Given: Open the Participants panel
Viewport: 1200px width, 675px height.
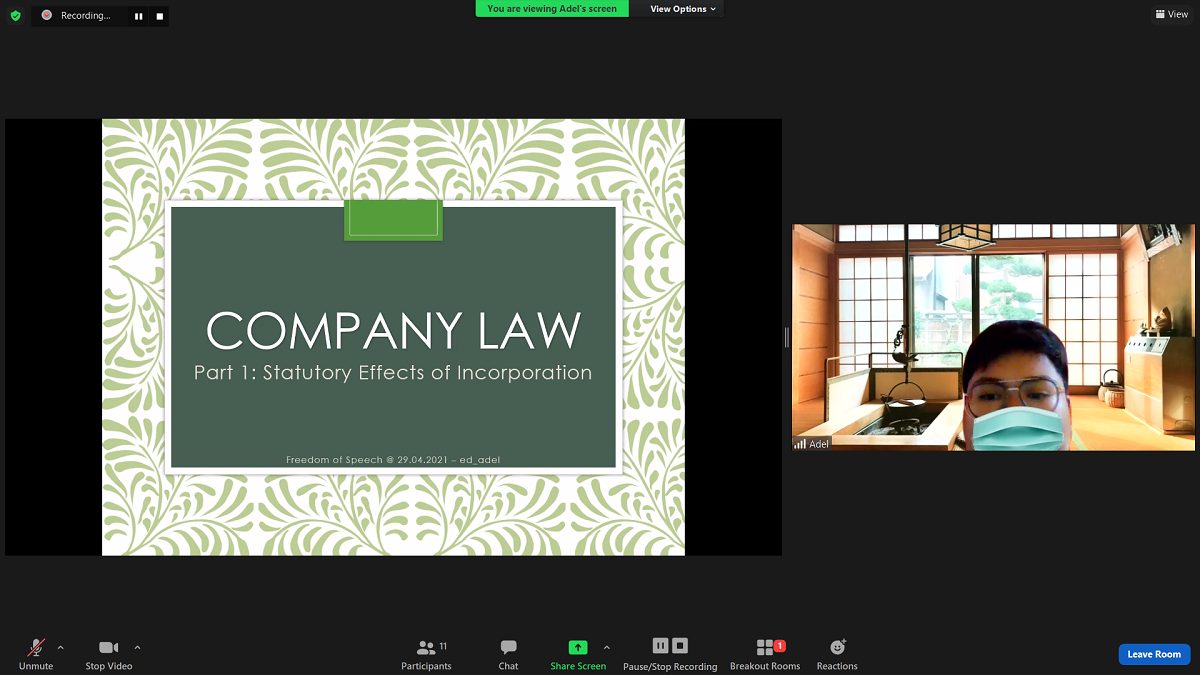Looking at the screenshot, I should (x=427, y=654).
